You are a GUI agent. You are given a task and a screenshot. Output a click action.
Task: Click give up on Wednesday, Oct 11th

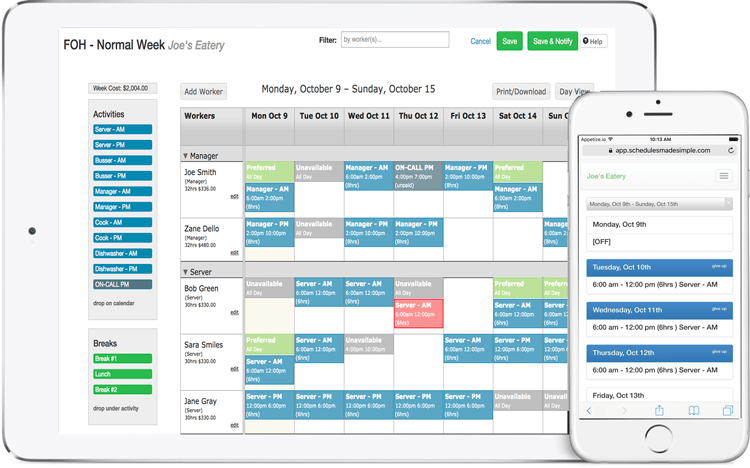[719, 309]
